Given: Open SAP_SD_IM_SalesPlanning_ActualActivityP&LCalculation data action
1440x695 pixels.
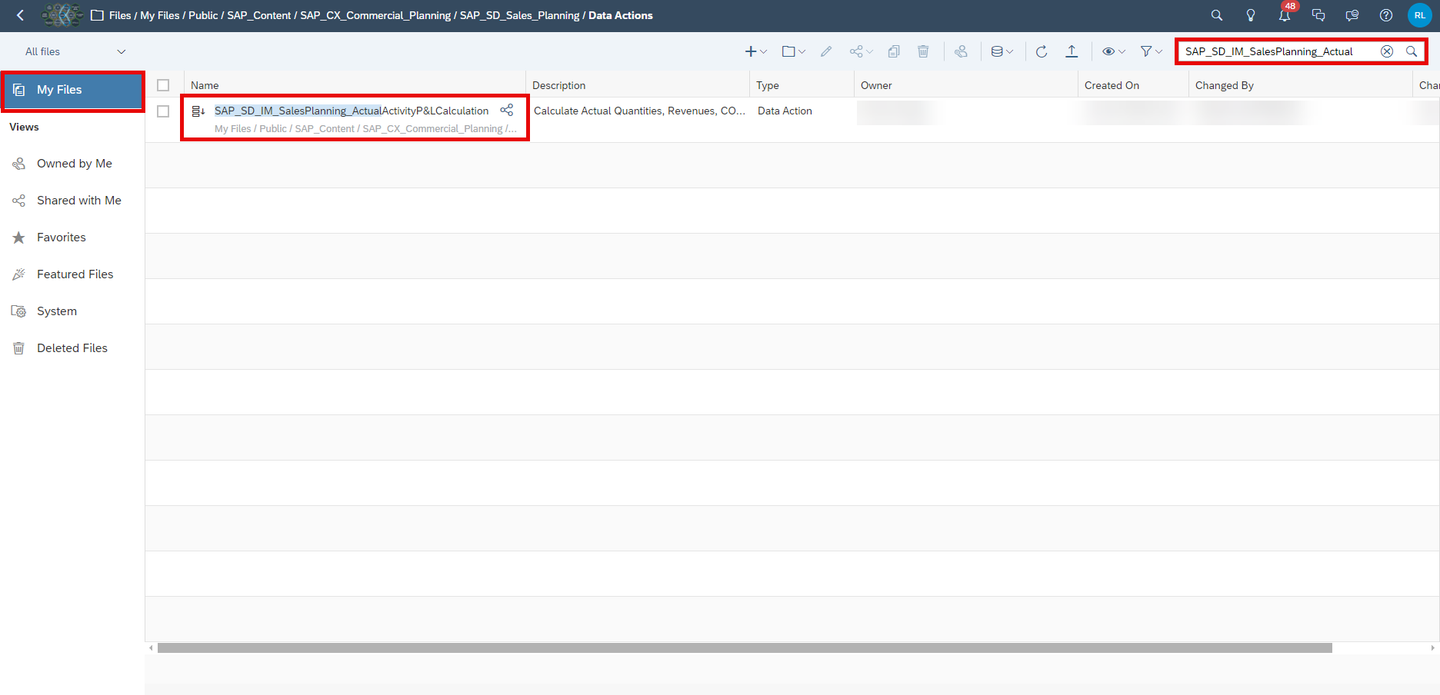Looking at the screenshot, I should click(351, 110).
